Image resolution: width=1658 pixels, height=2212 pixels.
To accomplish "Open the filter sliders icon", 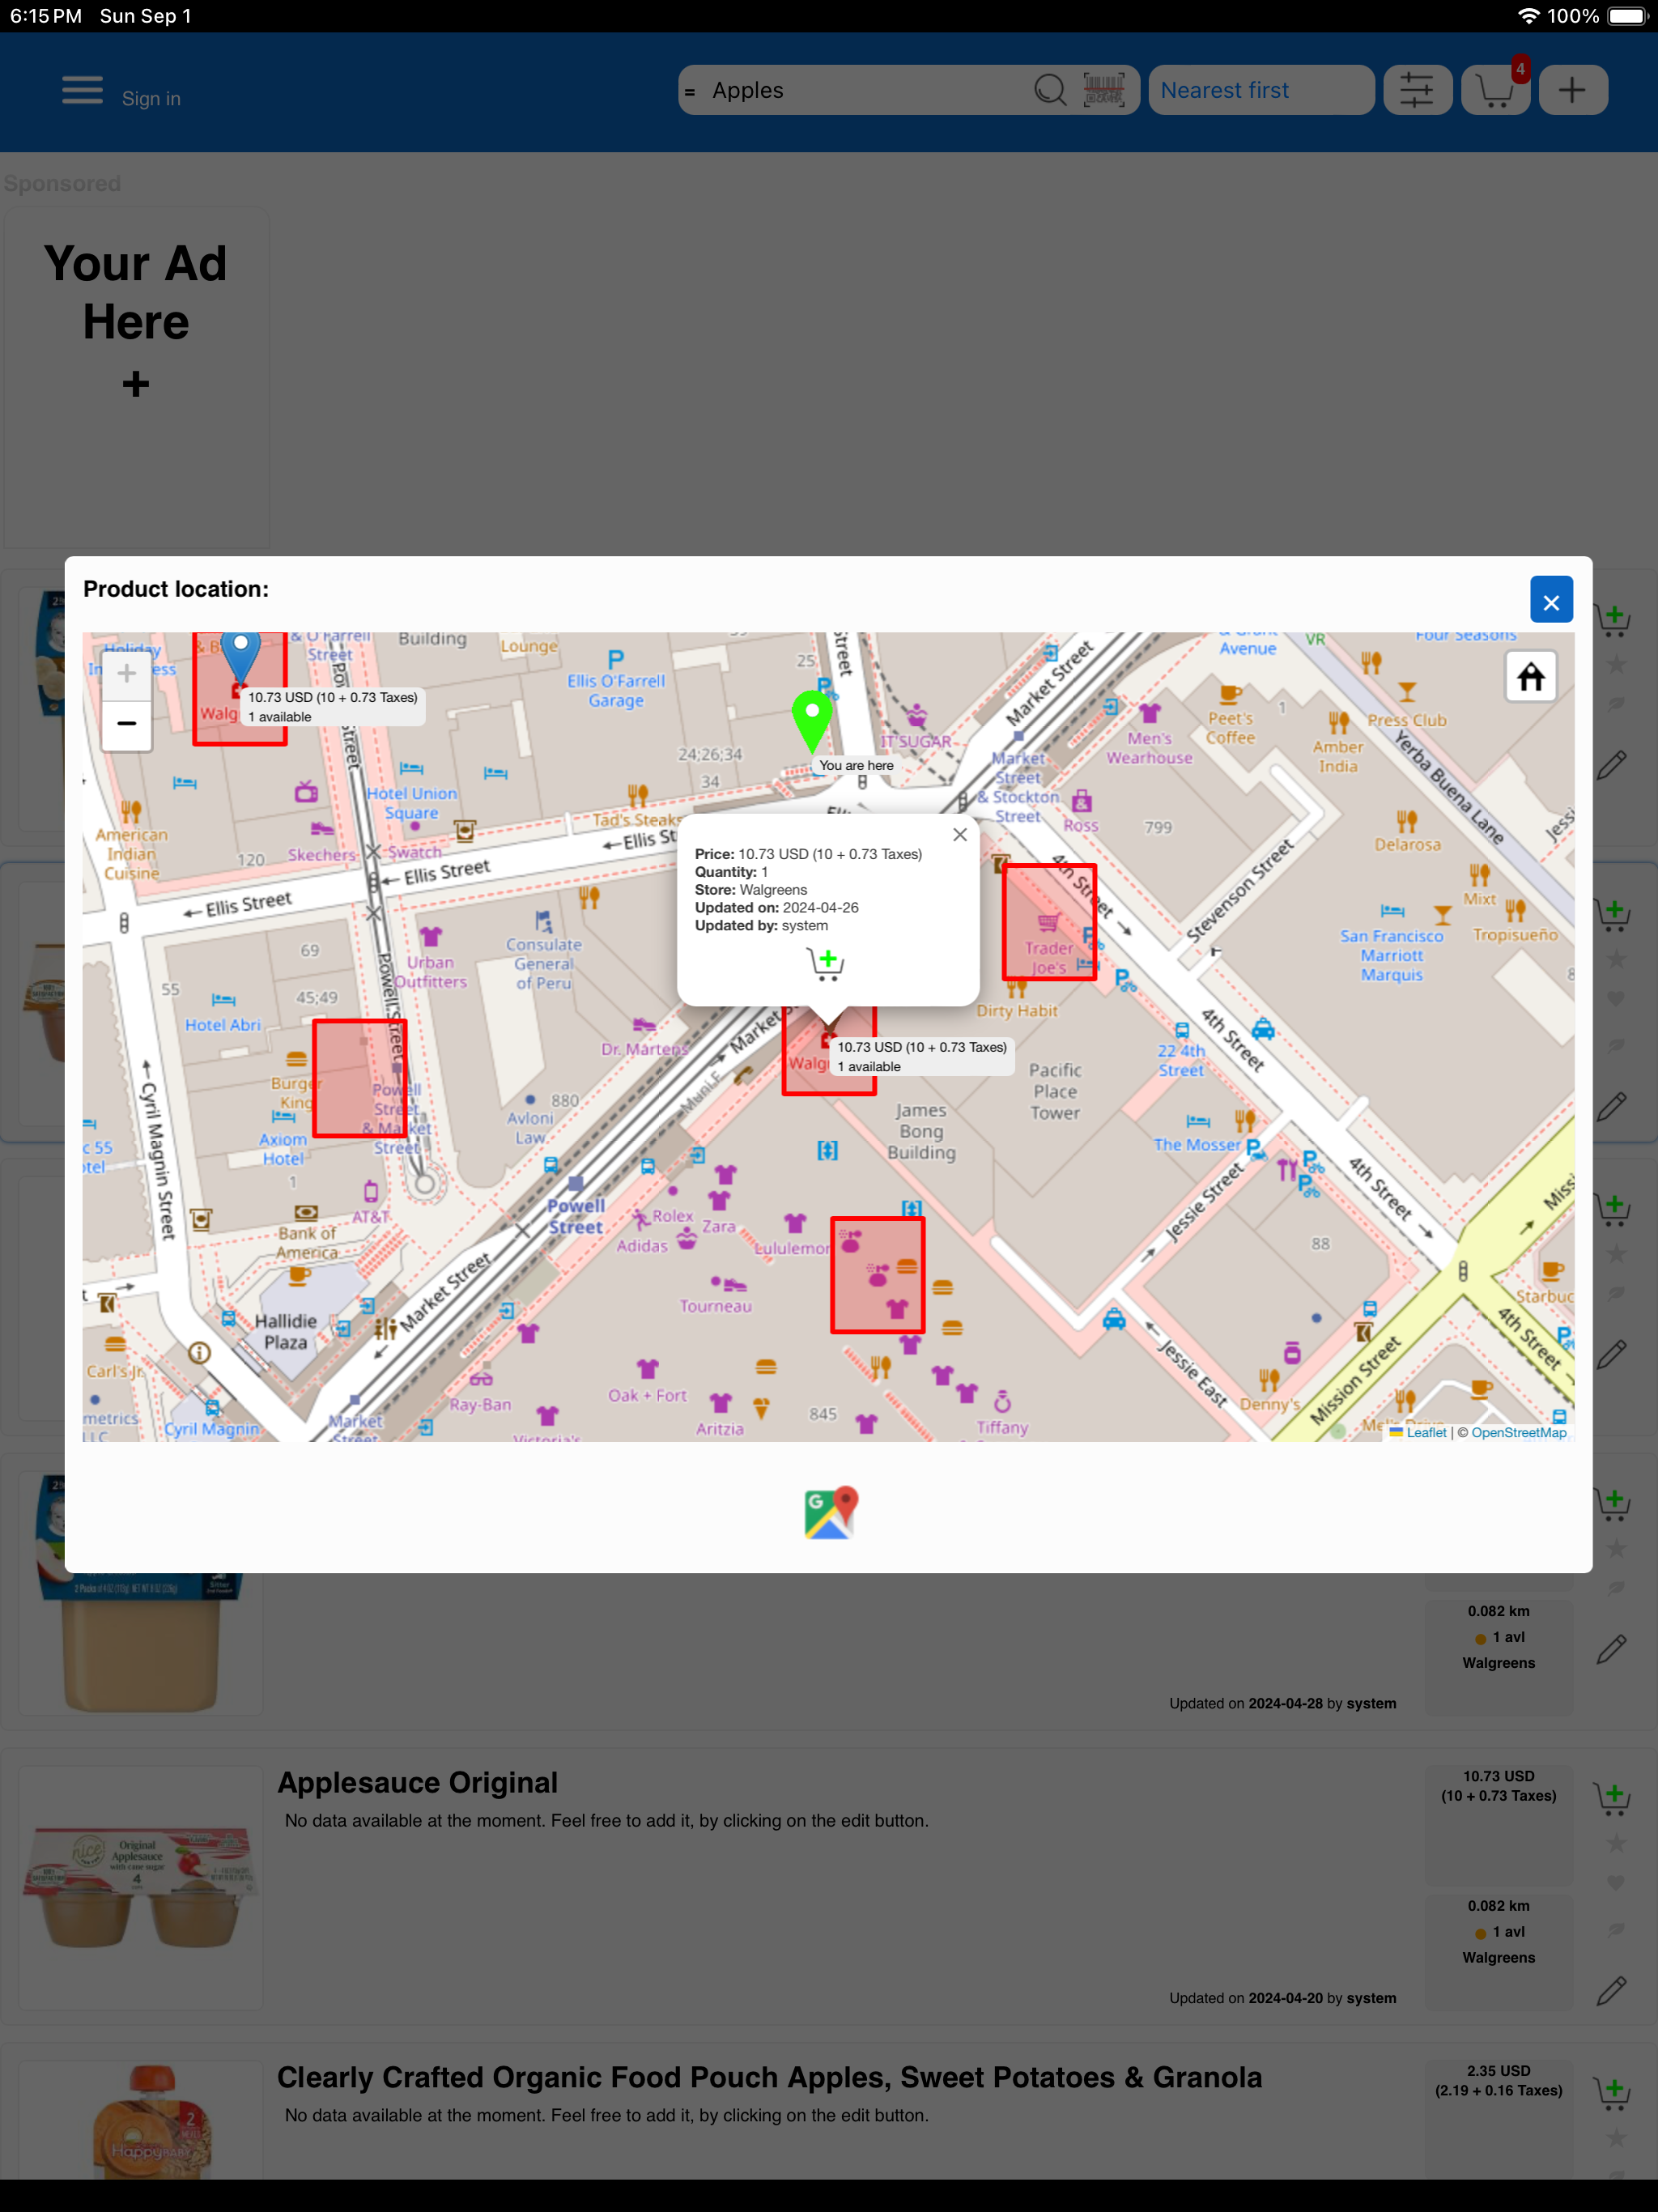I will [1416, 90].
